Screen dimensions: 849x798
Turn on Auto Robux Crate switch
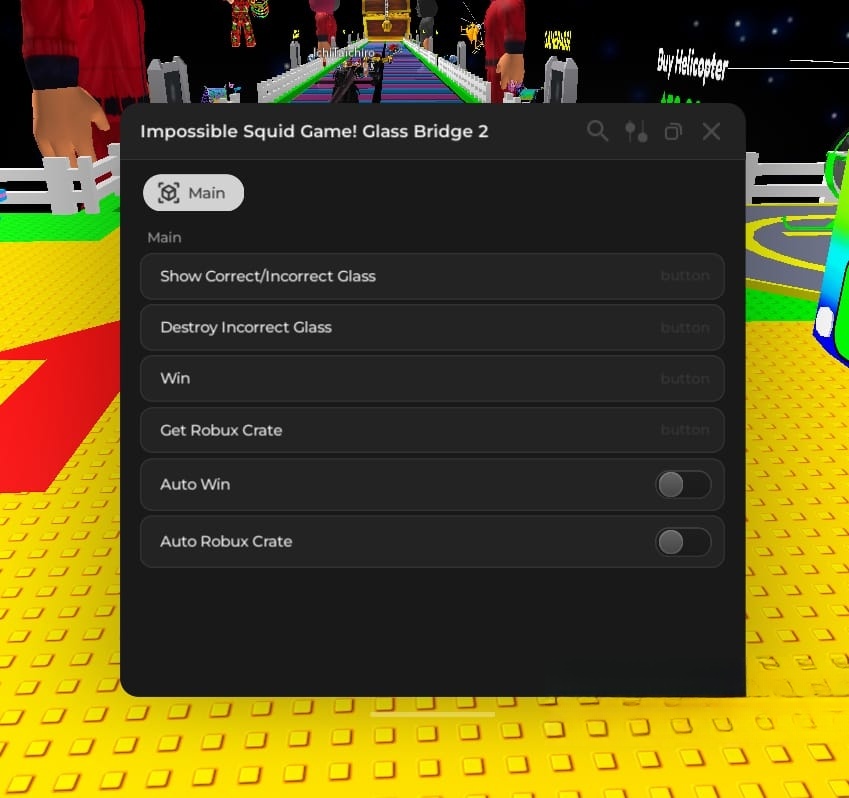683,542
